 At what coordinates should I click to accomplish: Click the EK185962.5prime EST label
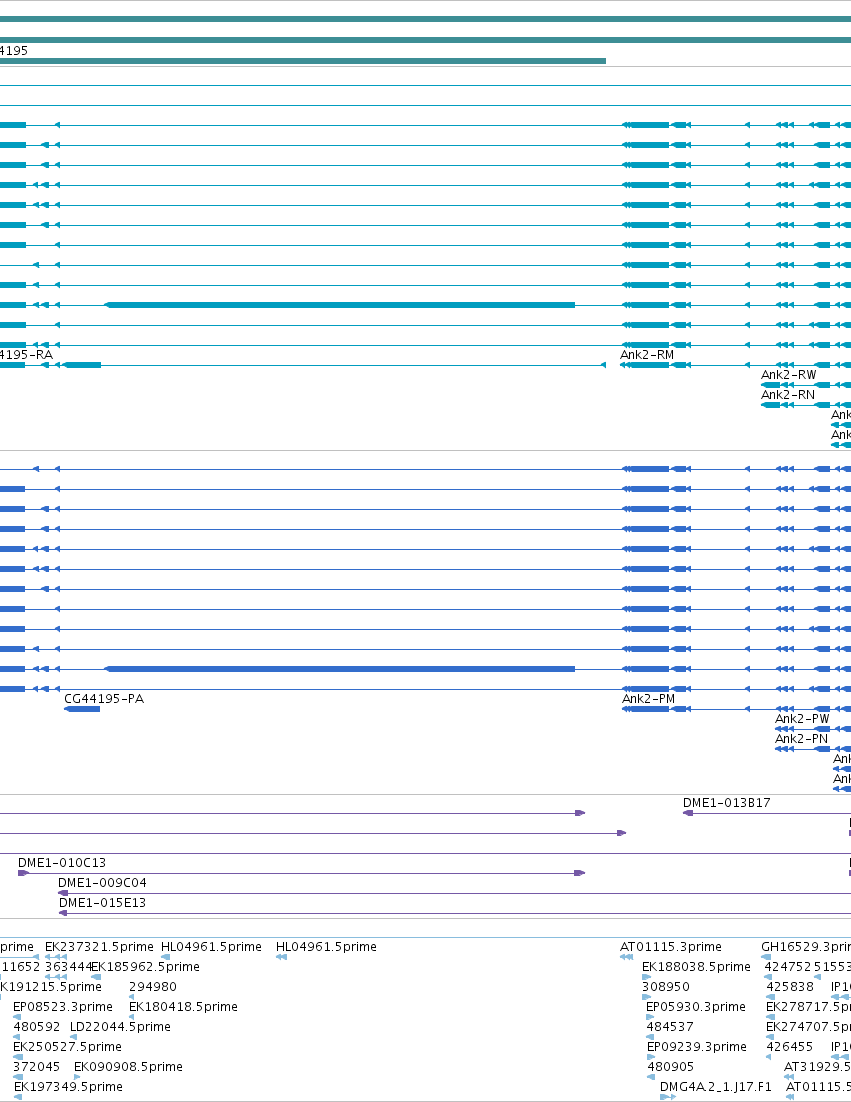pos(145,967)
